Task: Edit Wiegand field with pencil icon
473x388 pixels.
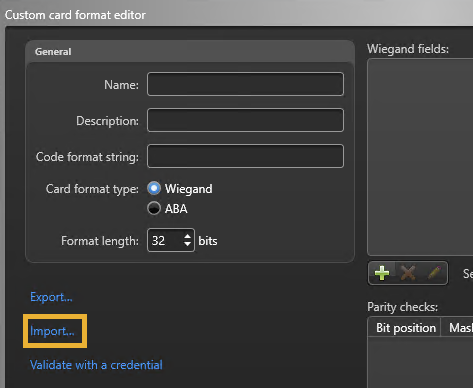Action: point(434,273)
